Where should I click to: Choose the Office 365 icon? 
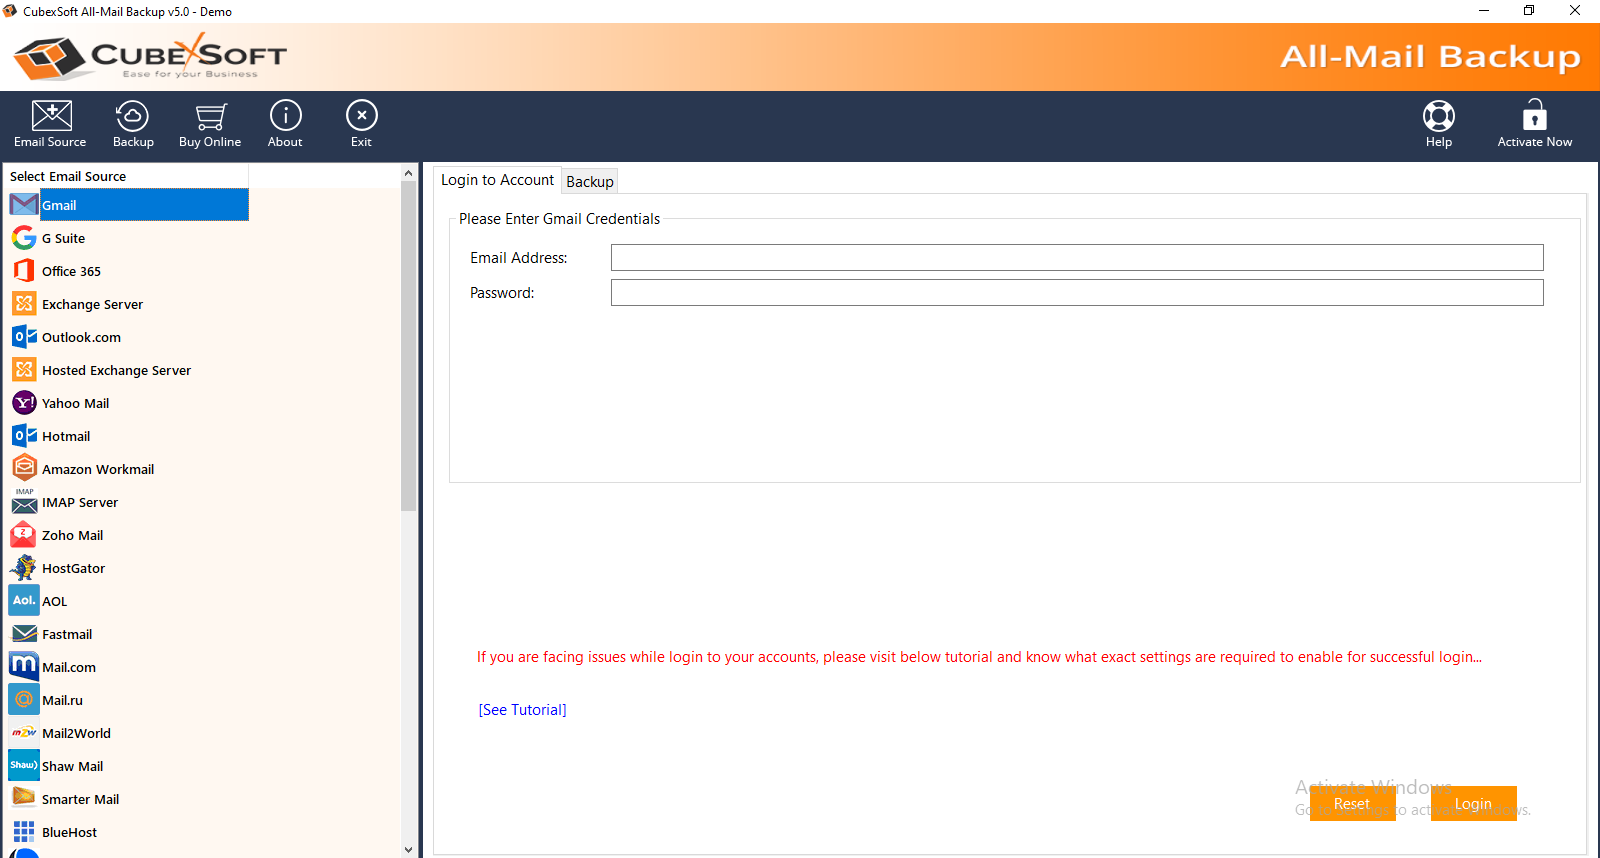[24, 271]
